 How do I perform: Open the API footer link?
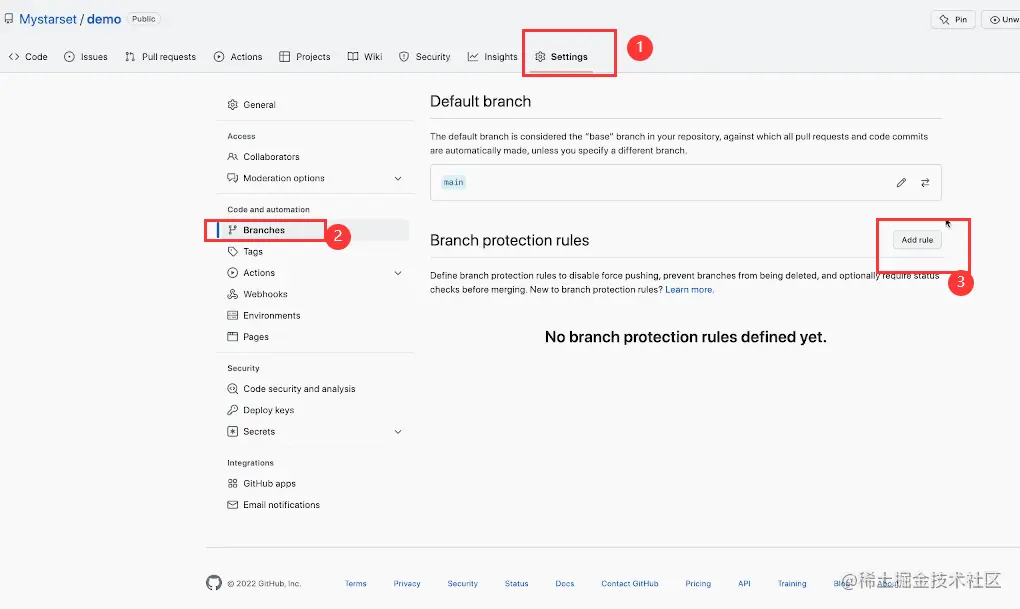pos(744,584)
